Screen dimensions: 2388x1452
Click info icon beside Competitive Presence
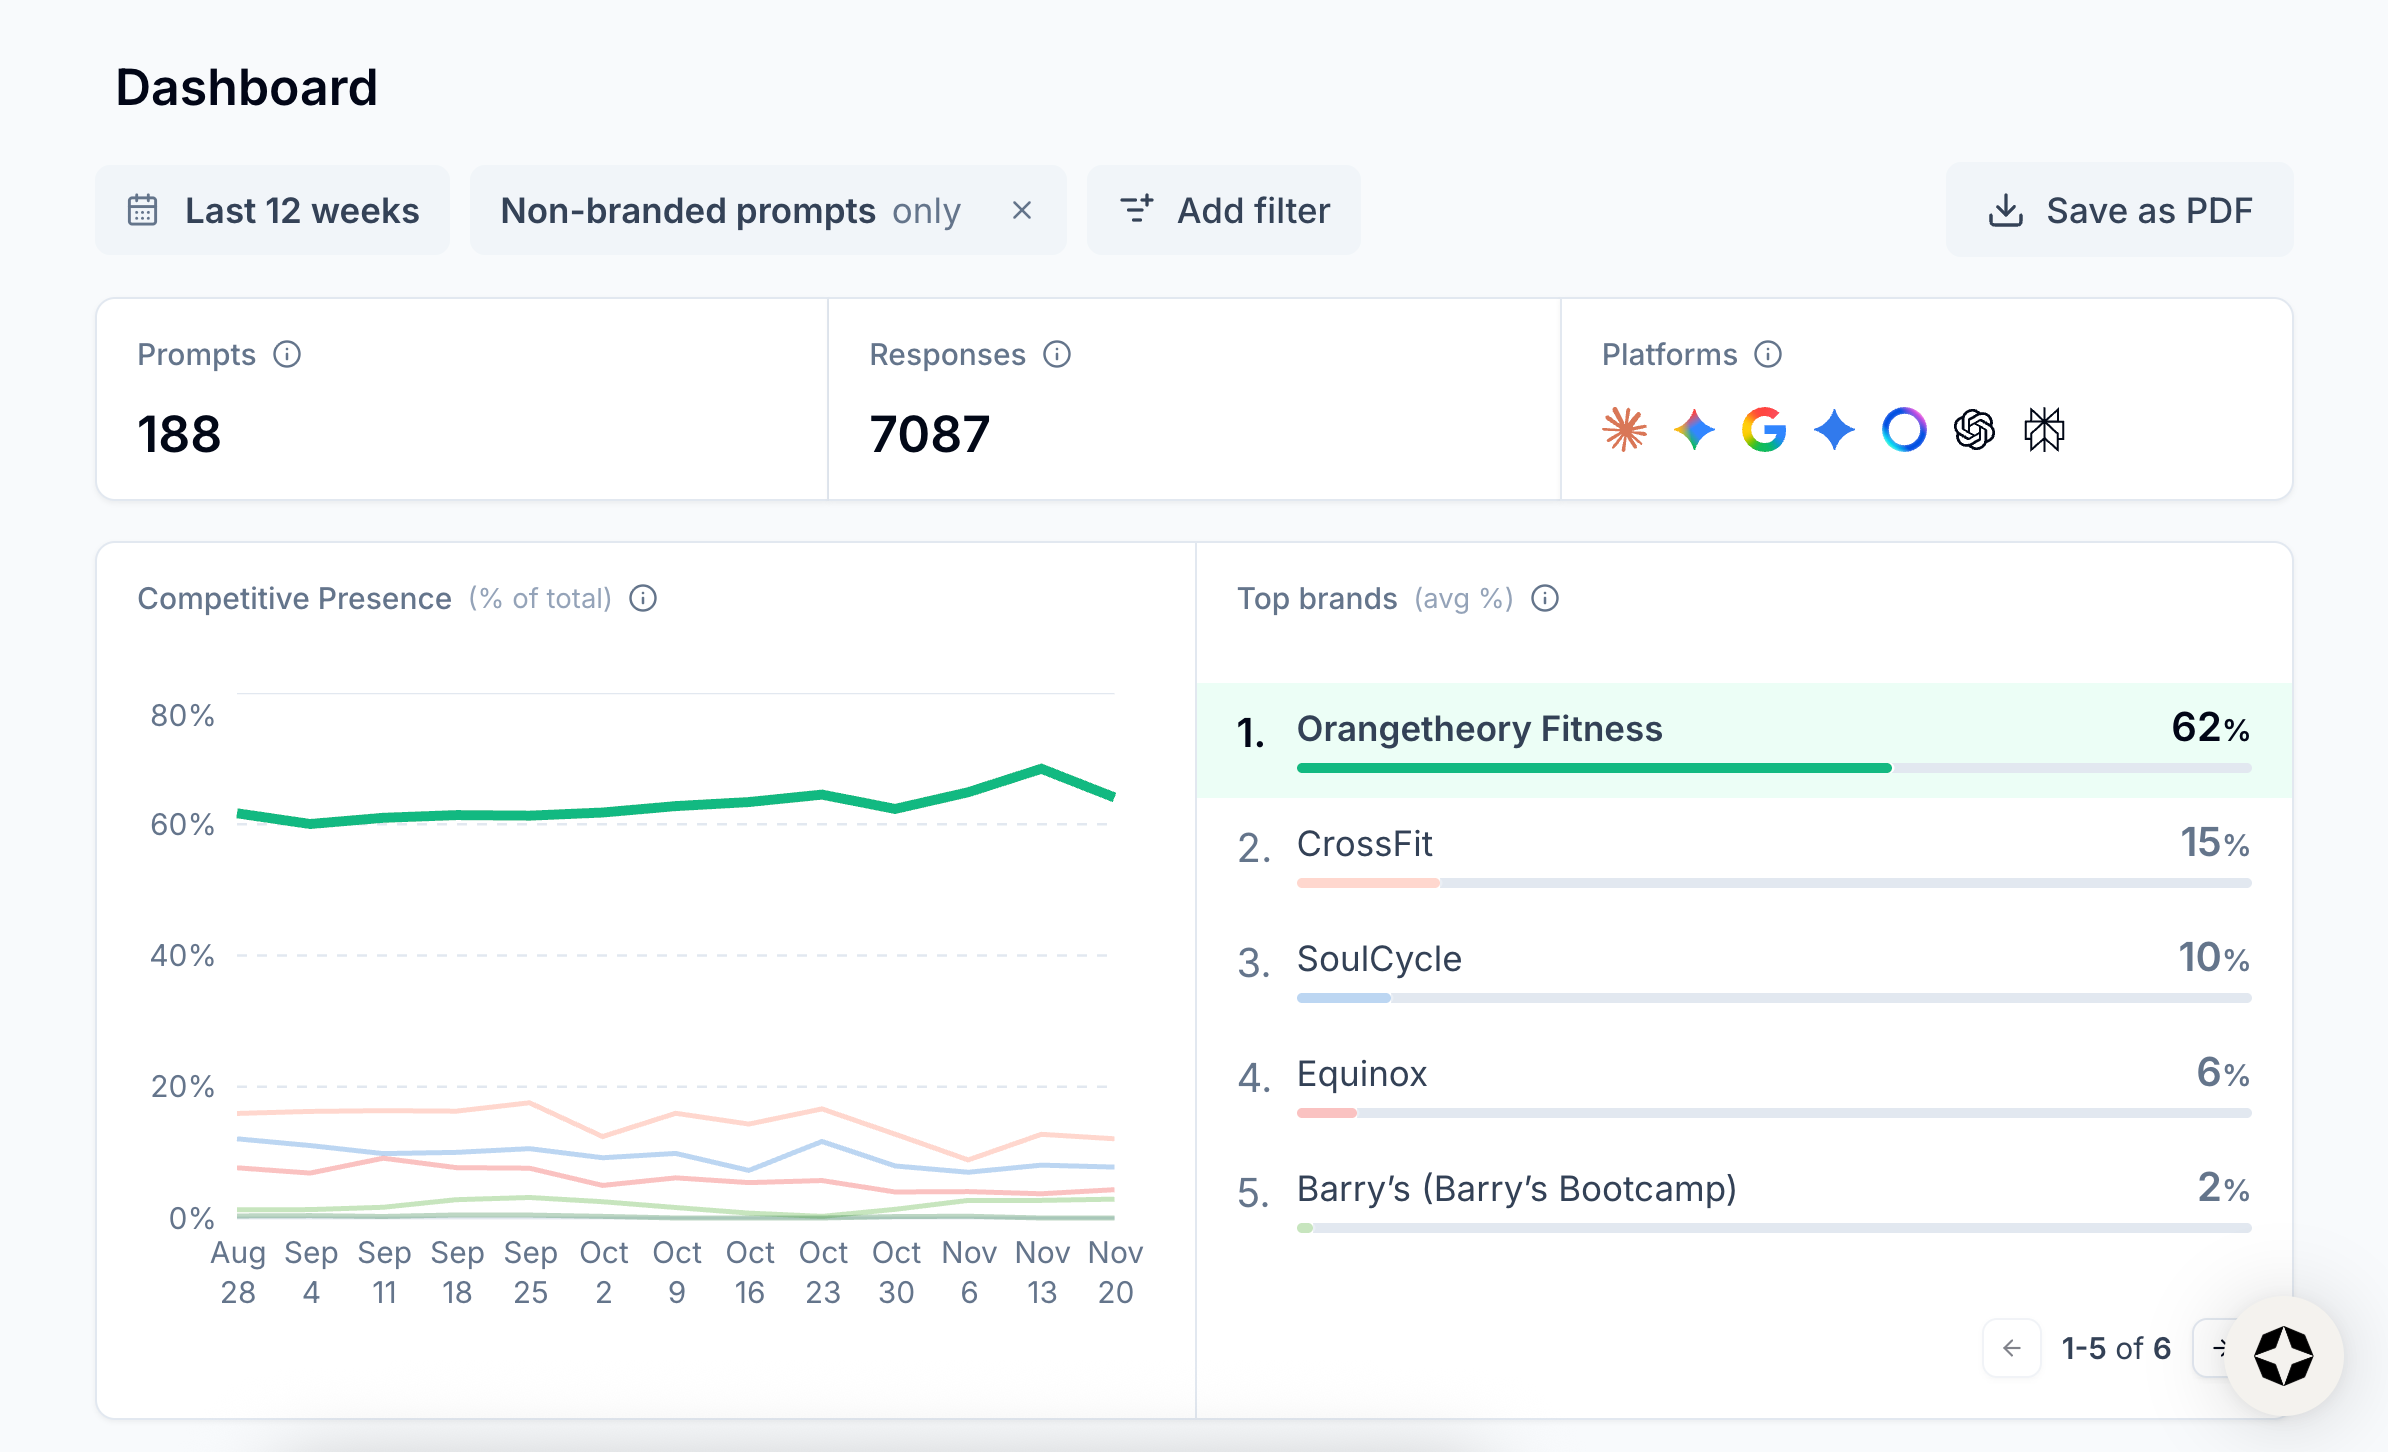pyautogui.click(x=643, y=599)
